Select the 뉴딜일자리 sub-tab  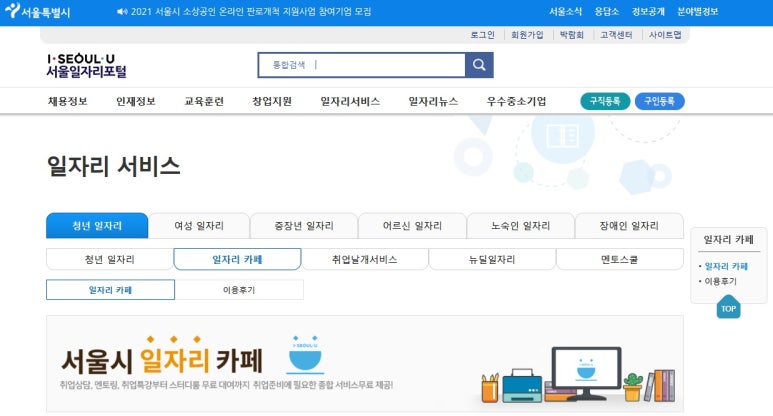(x=492, y=259)
